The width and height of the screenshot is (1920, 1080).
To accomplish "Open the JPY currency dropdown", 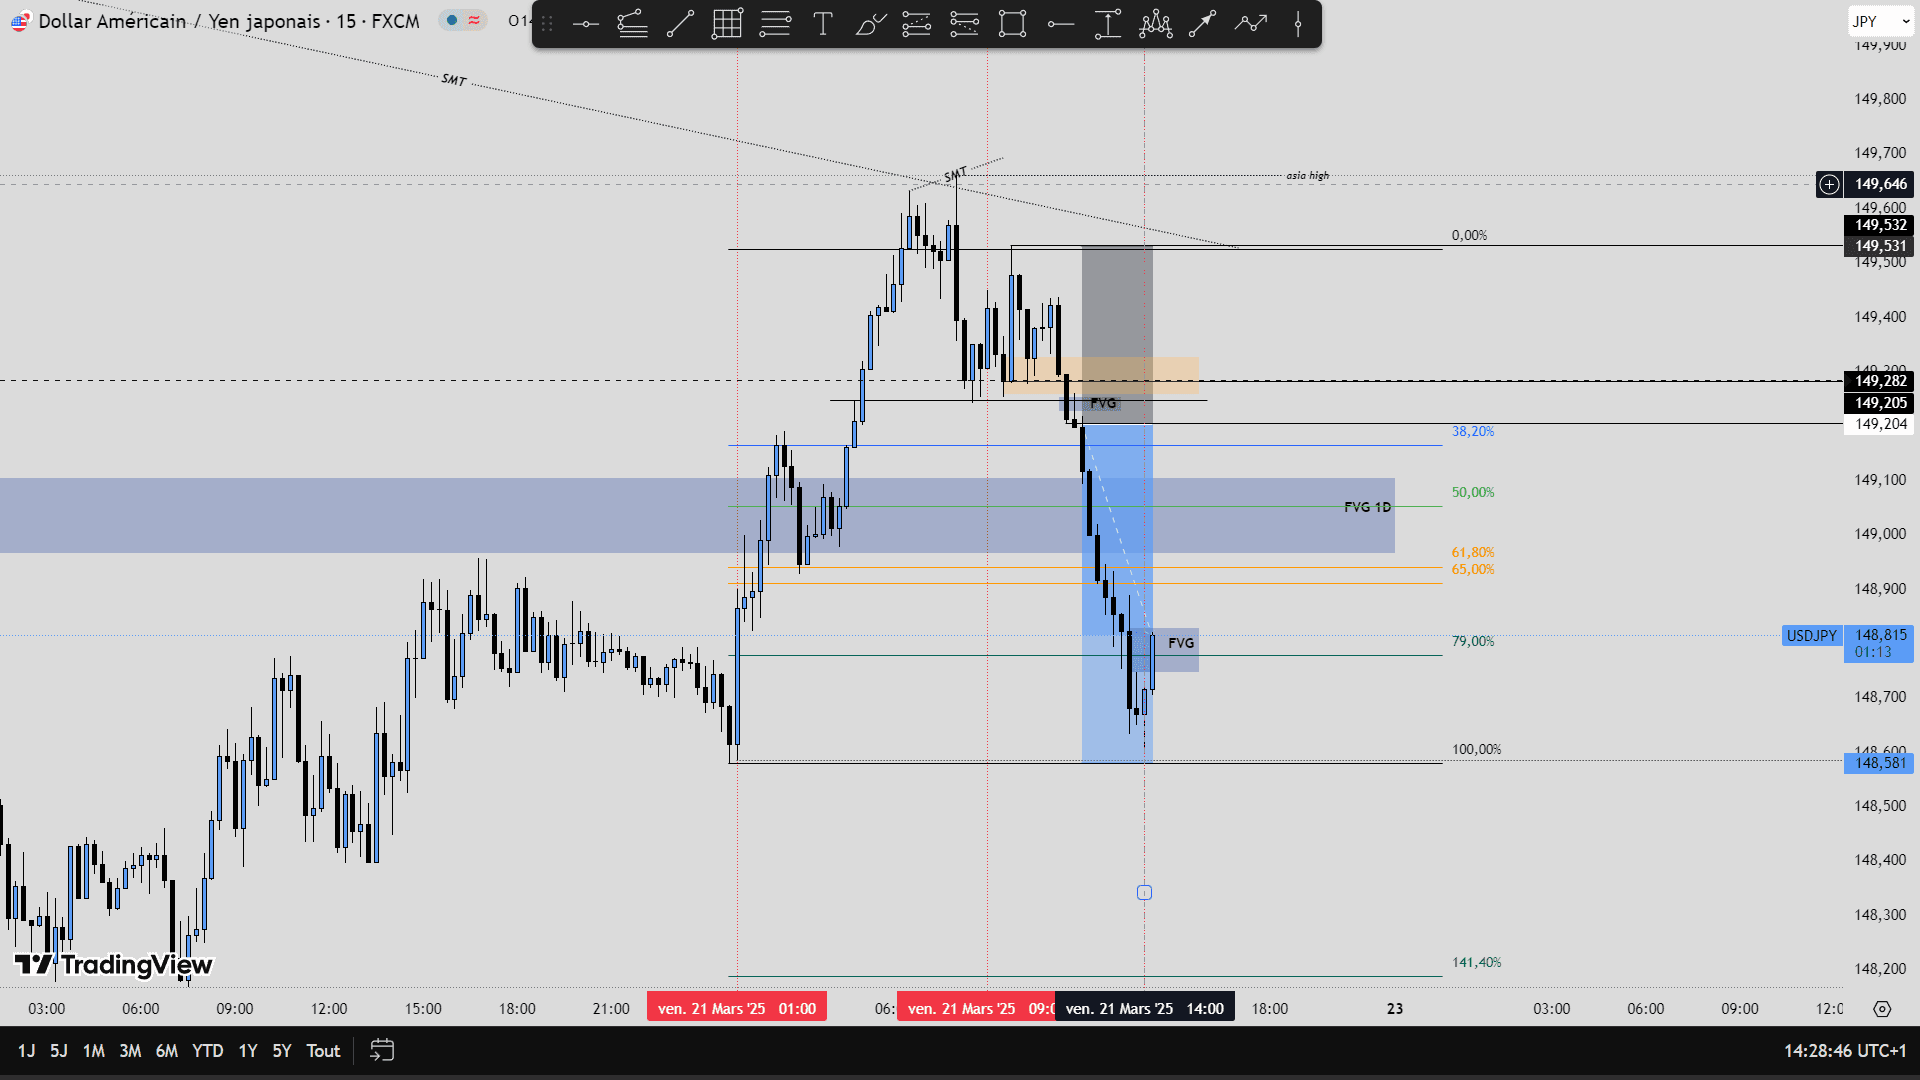I will [1880, 21].
